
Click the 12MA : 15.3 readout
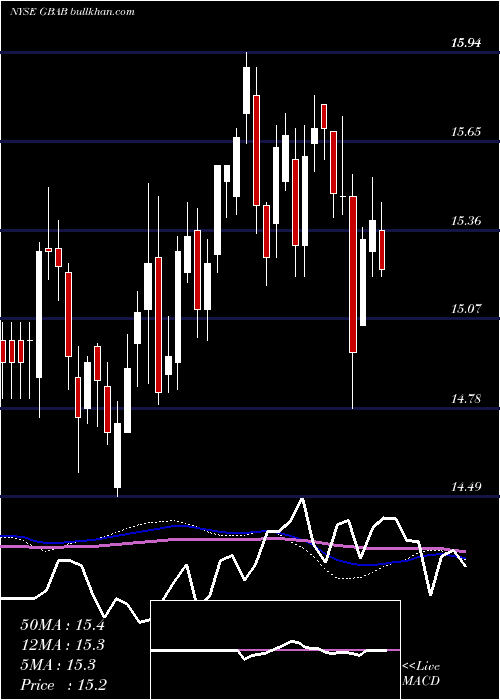tap(62, 645)
